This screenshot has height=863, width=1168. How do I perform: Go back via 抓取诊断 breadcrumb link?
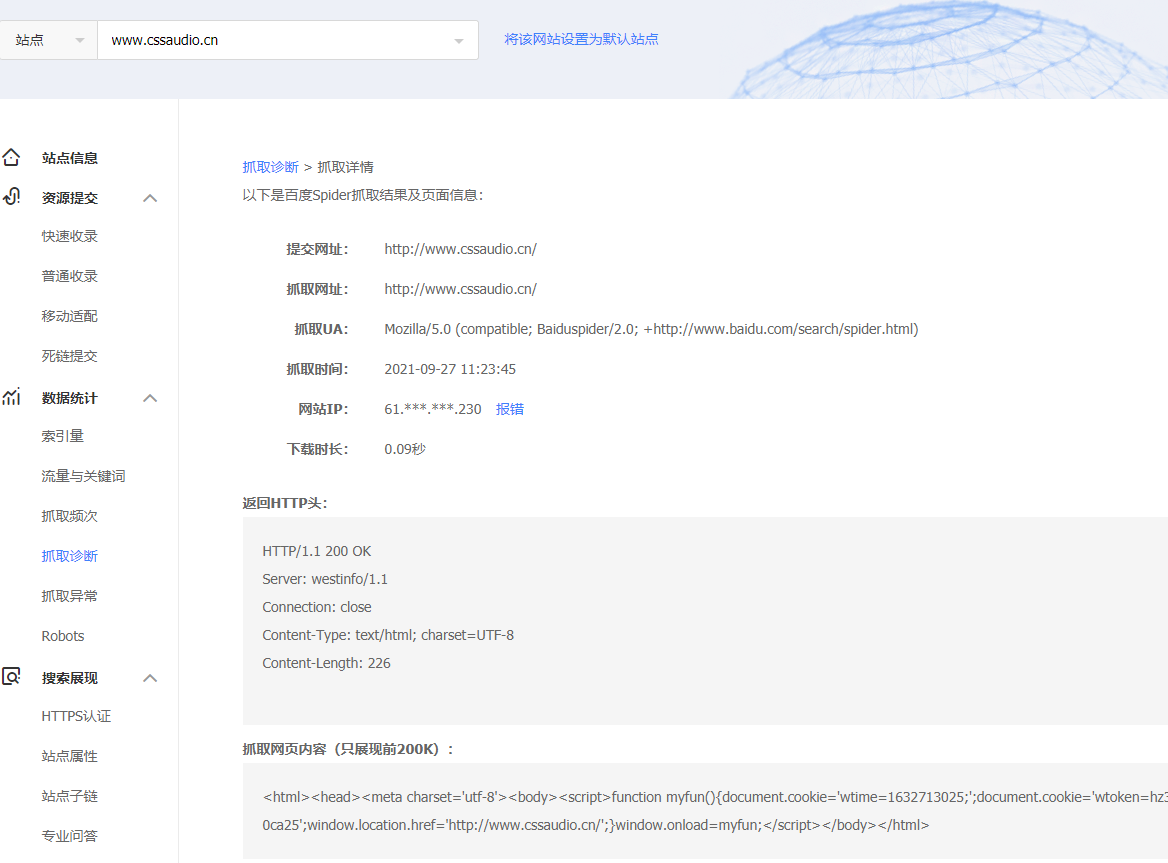pos(270,167)
